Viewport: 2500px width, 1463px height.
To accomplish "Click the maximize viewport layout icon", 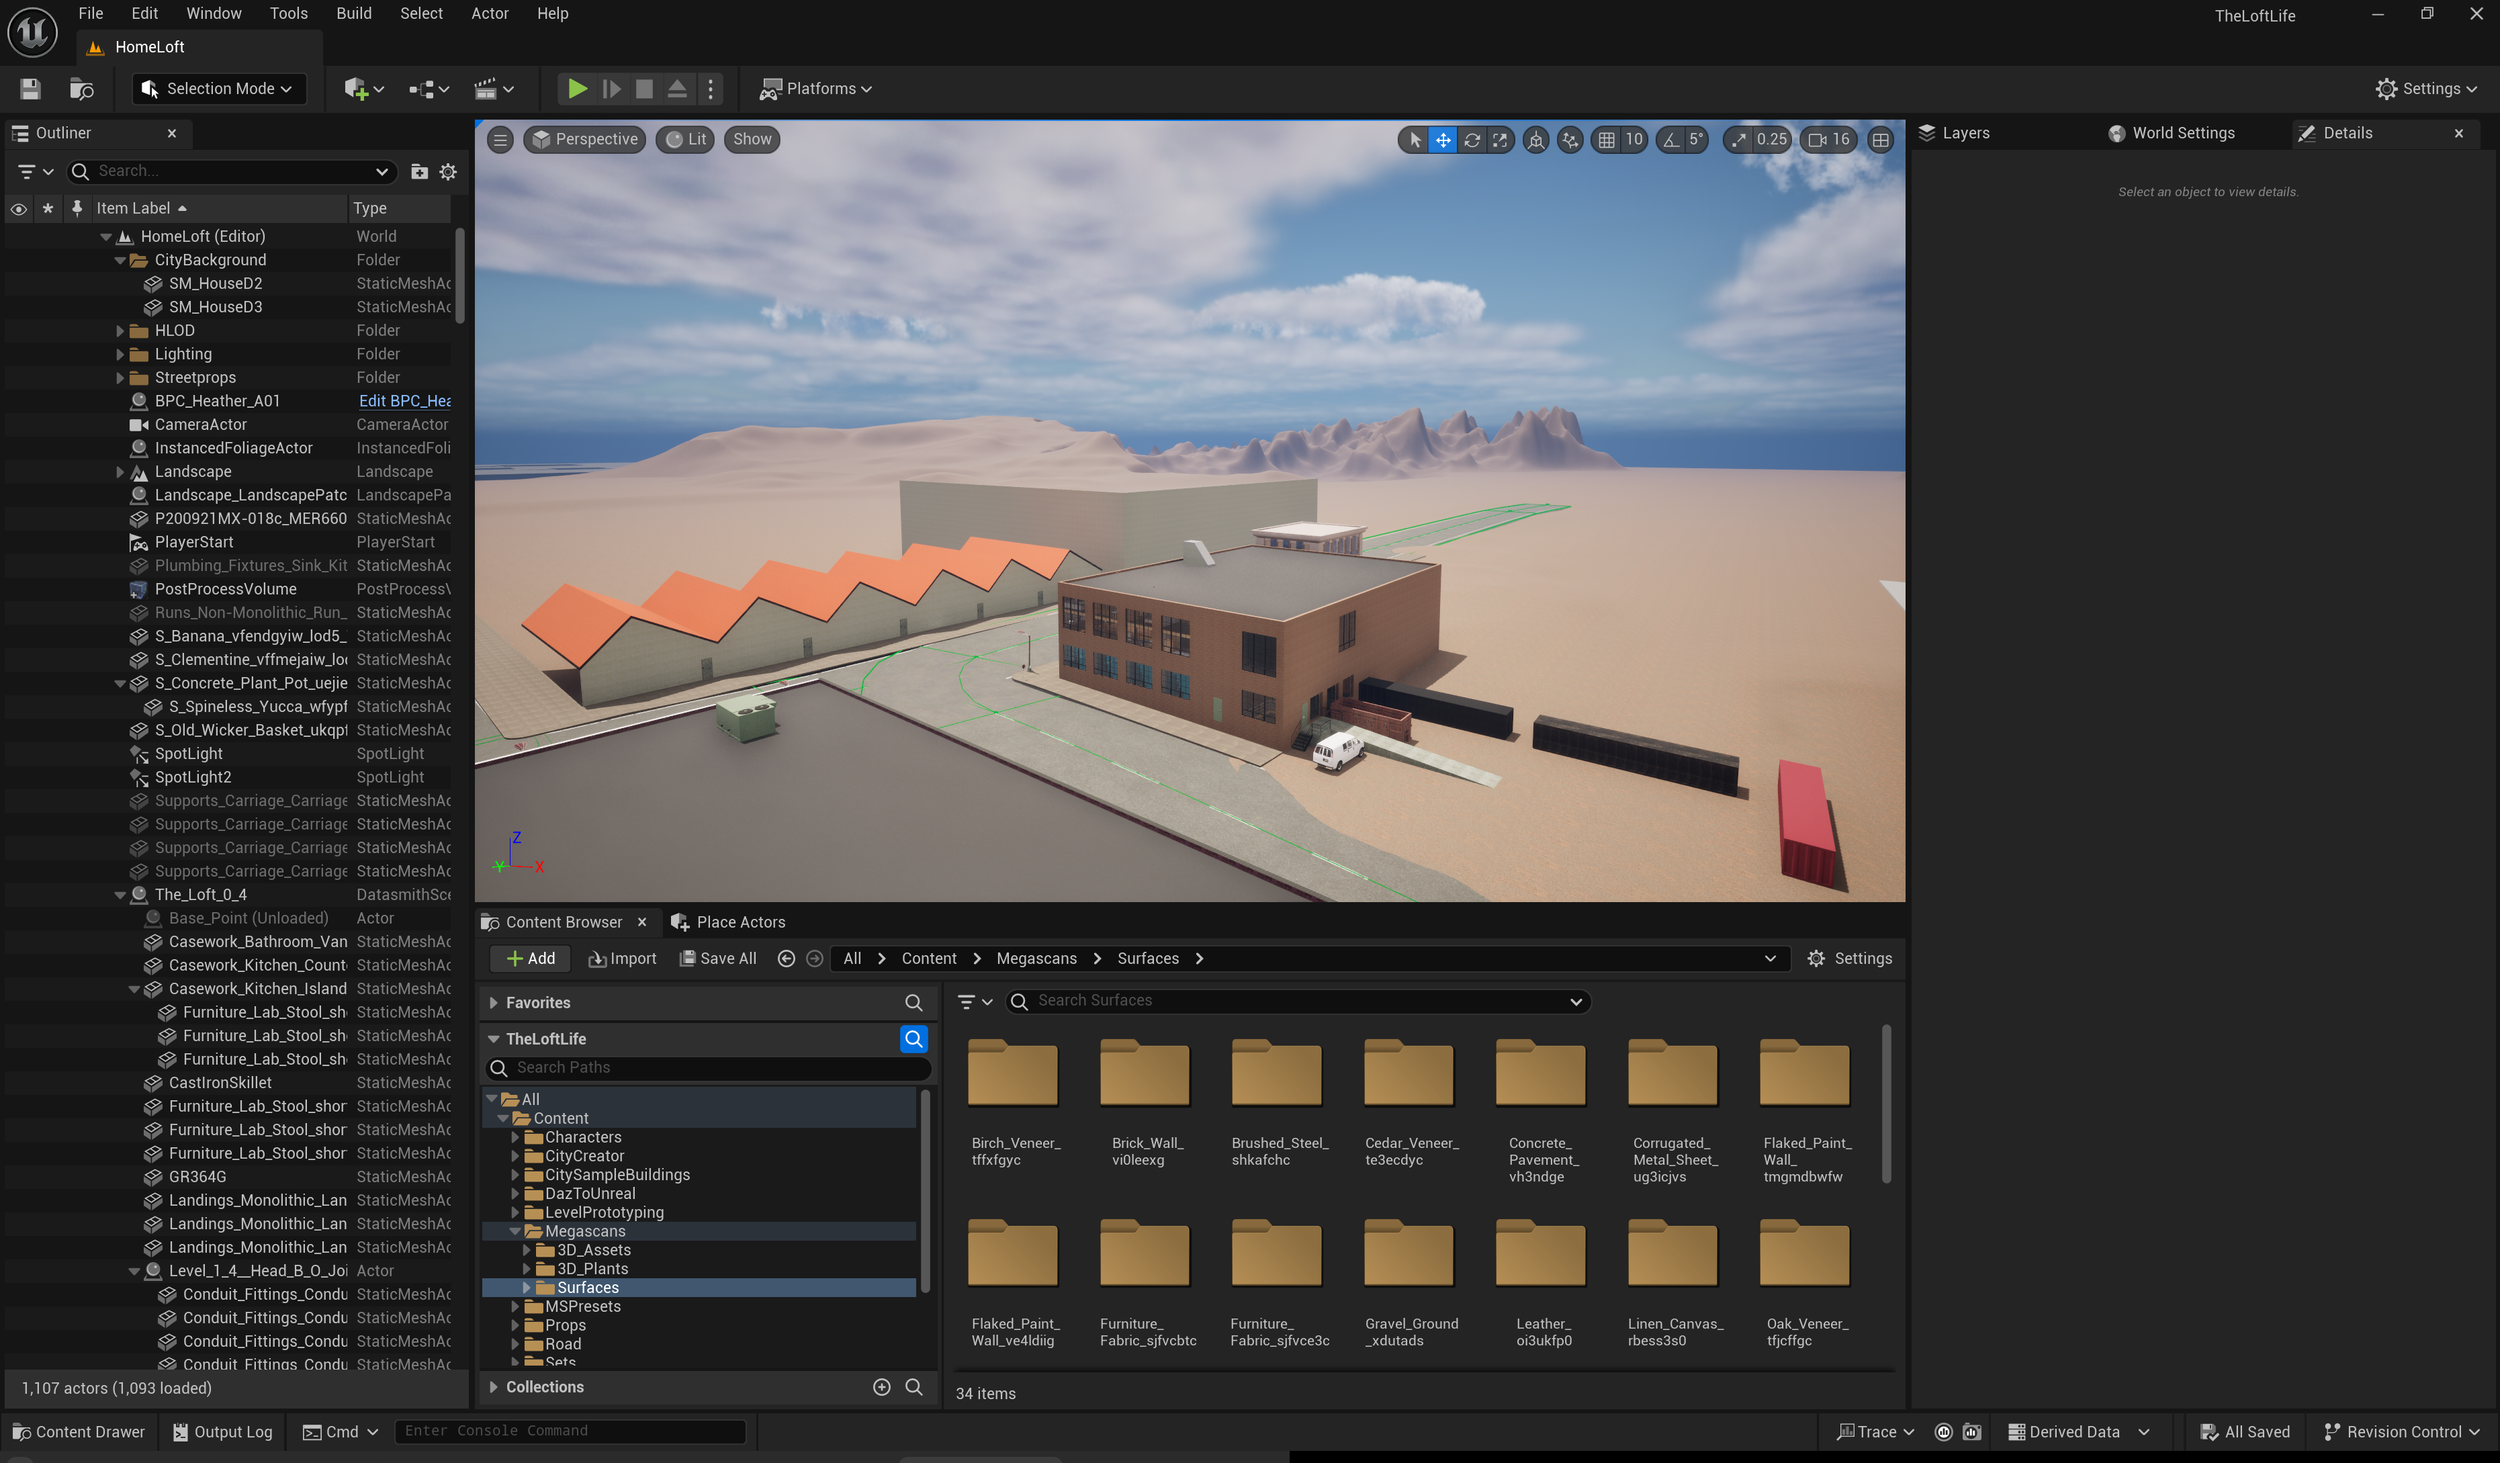I will coord(1880,140).
